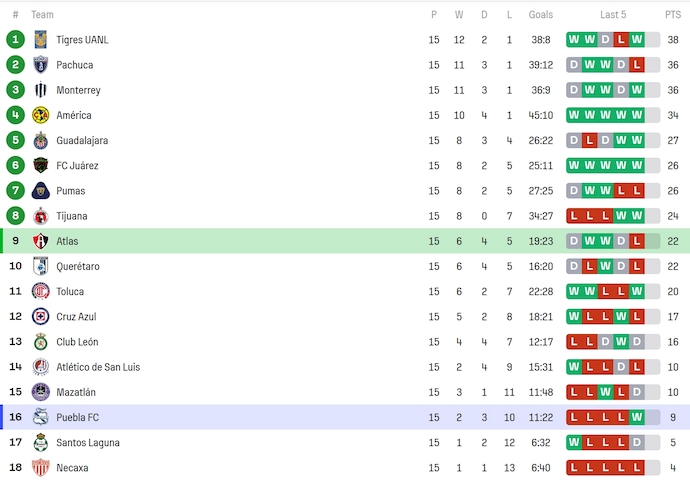The image size is (690, 483).
Task: Click the América club crest
Action: [41, 115]
